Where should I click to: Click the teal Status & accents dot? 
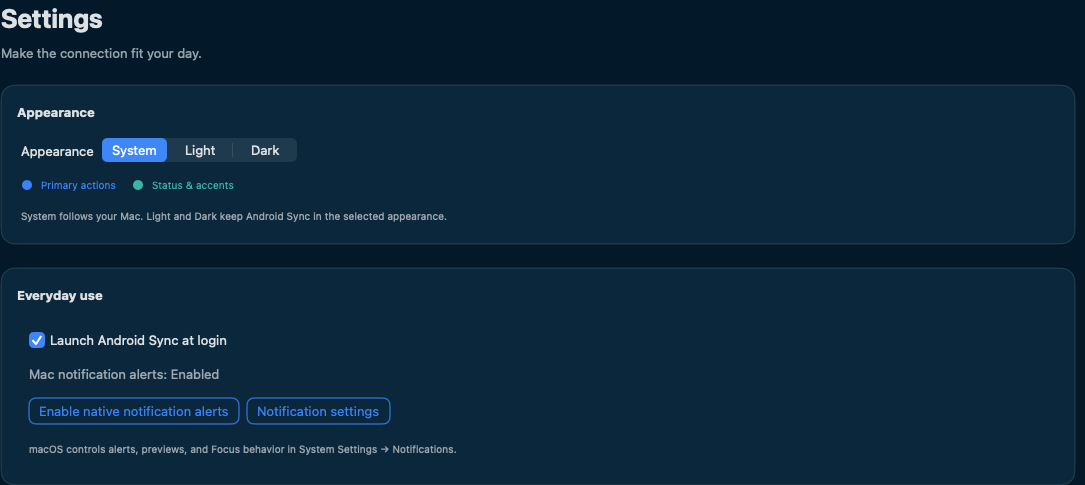point(138,185)
